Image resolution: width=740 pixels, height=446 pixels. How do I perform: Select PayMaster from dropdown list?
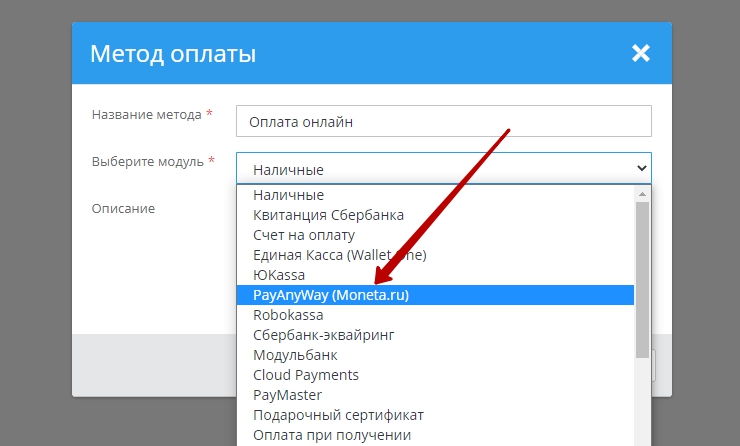[x=289, y=395]
